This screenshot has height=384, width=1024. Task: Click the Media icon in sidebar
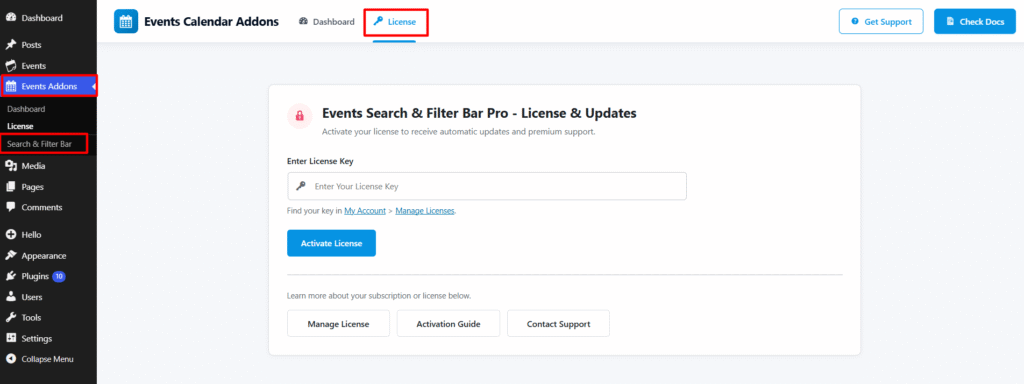(x=10, y=166)
